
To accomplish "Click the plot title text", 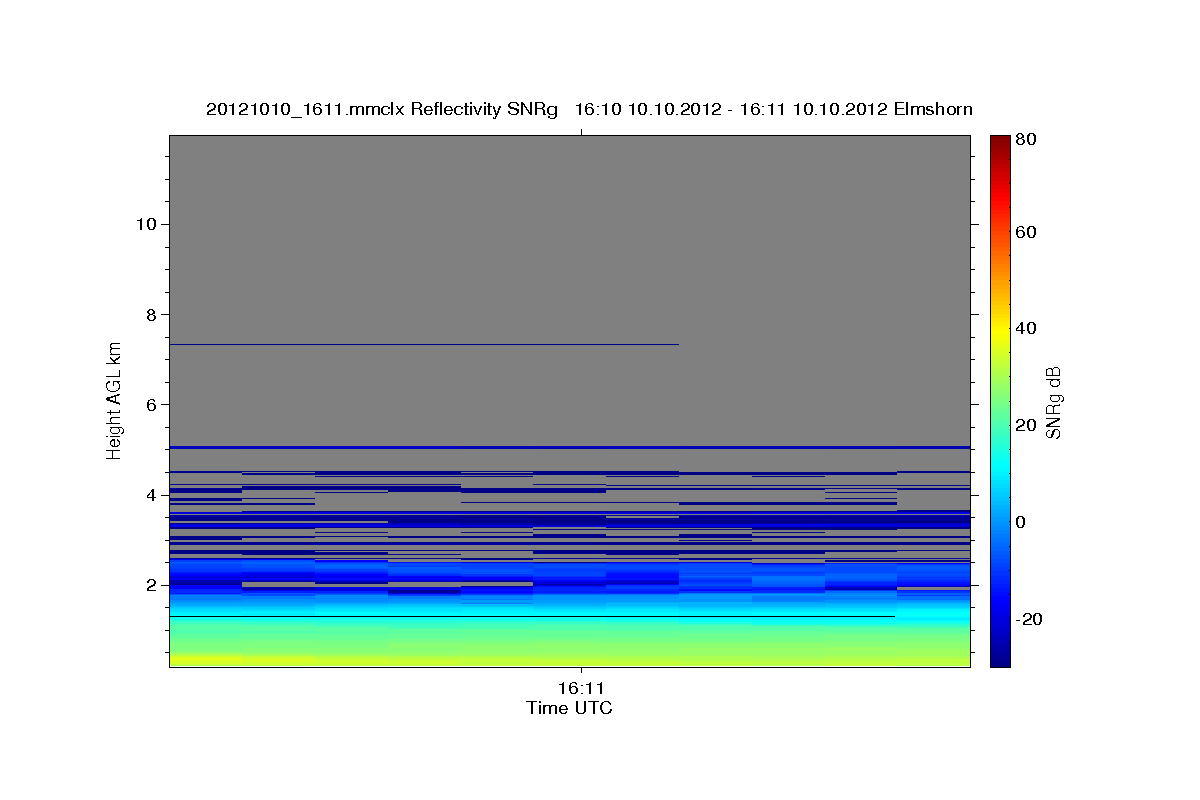I will (589, 109).
